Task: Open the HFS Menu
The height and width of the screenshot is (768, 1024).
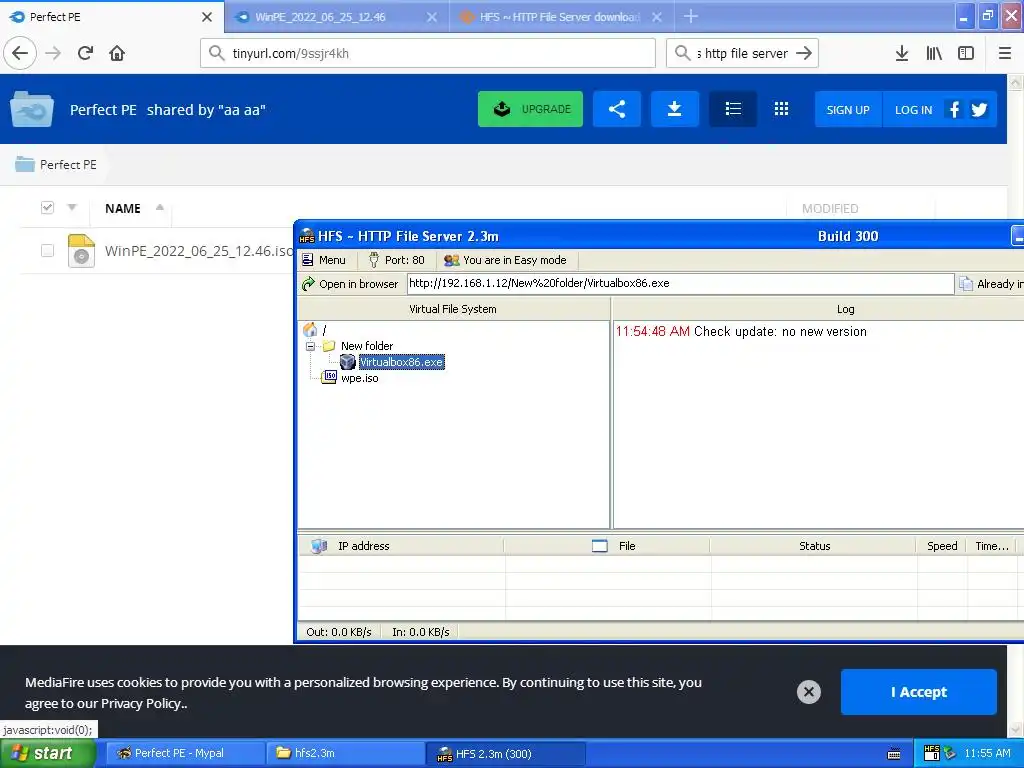Action: click(x=324, y=260)
